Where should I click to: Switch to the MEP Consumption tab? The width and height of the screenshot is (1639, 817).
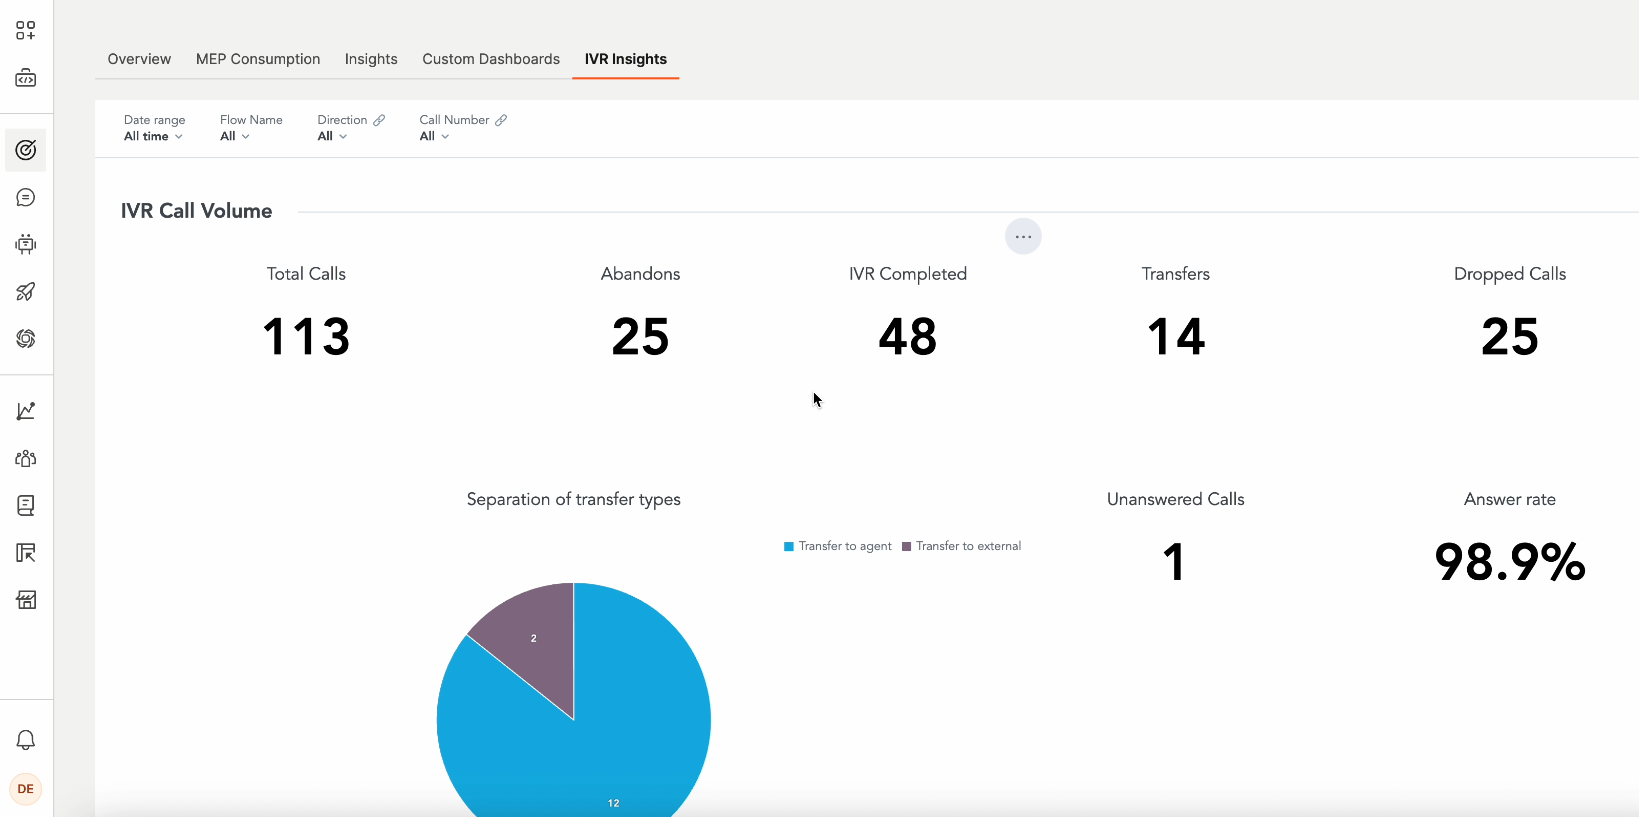click(258, 59)
